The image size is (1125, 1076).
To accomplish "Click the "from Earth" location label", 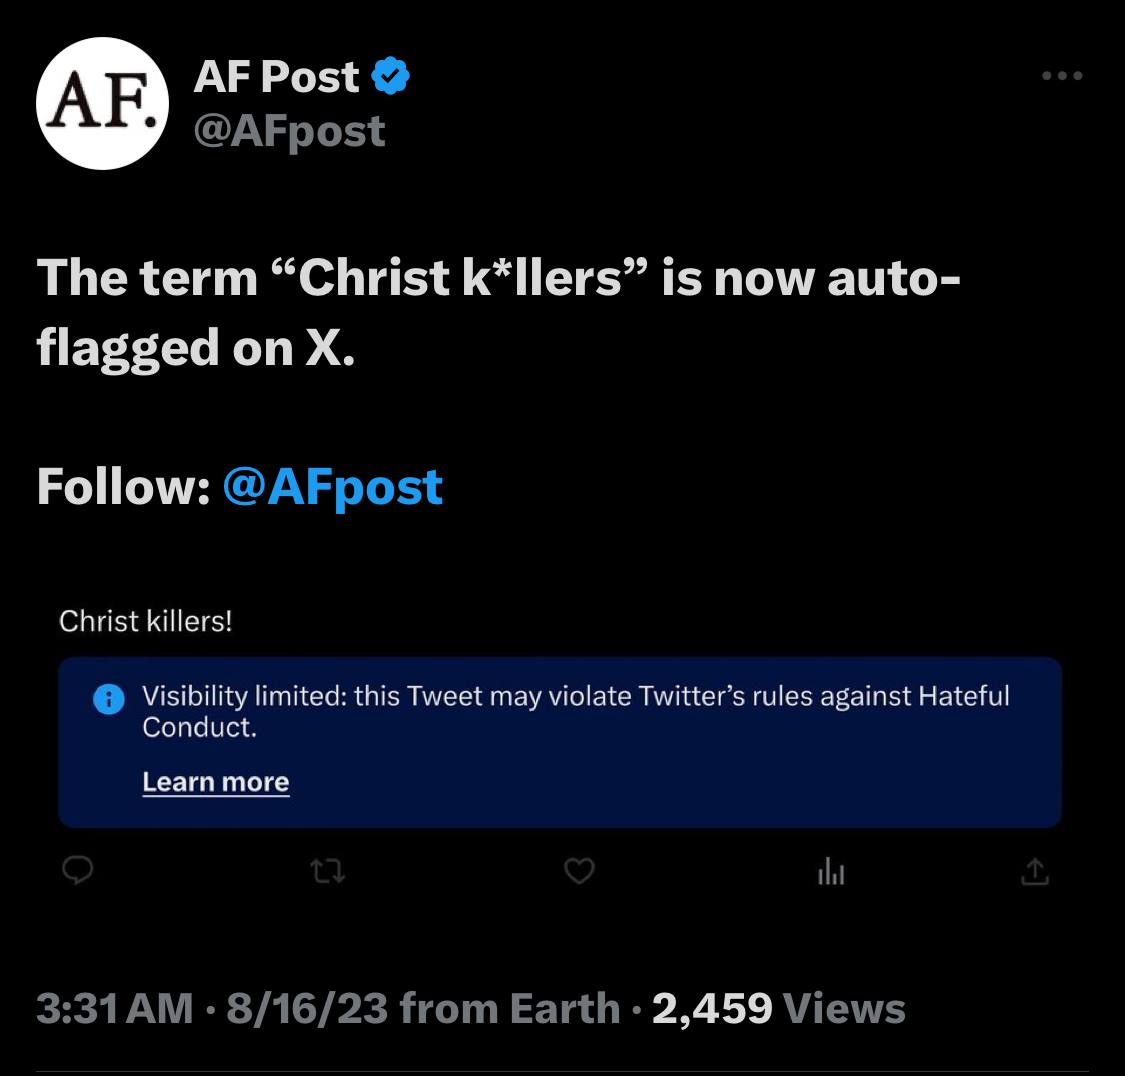I will (510, 1008).
